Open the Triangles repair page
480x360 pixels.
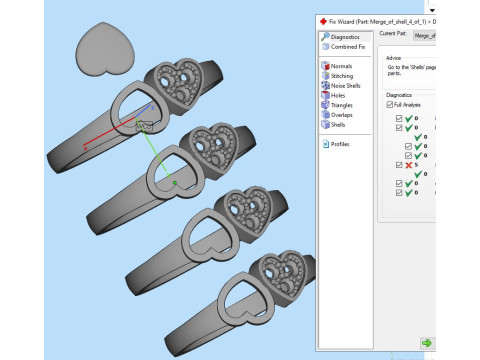point(337,105)
